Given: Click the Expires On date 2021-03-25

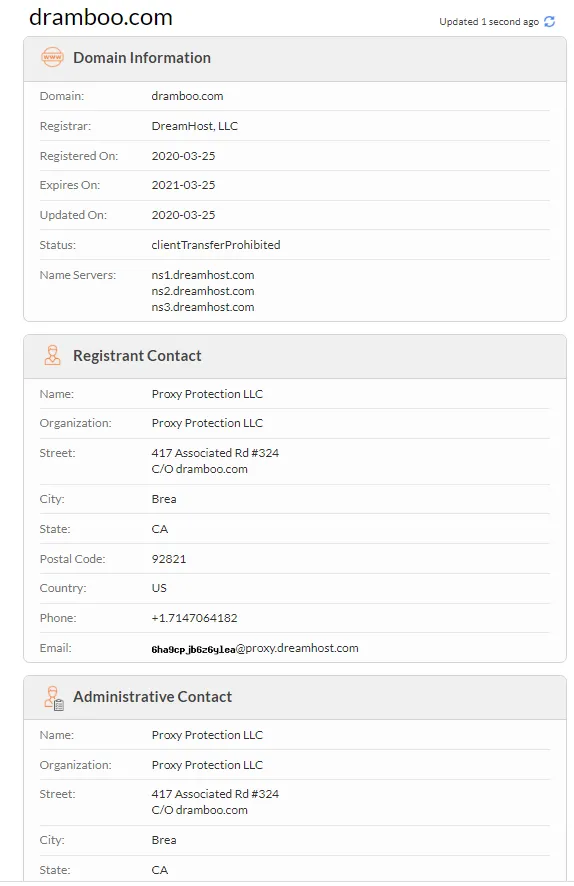Looking at the screenshot, I should [x=183, y=185].
